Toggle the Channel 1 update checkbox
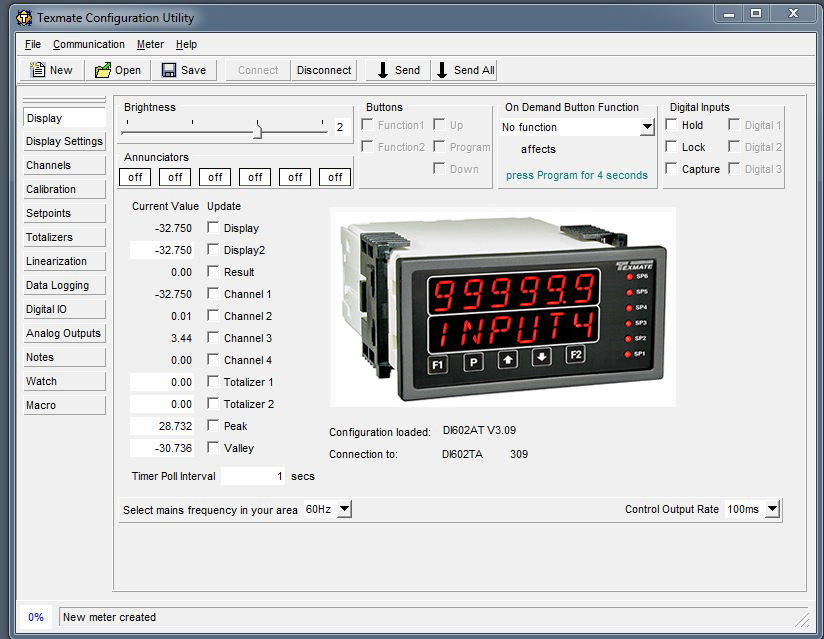 pyautogui.click(x=213, y=293)
